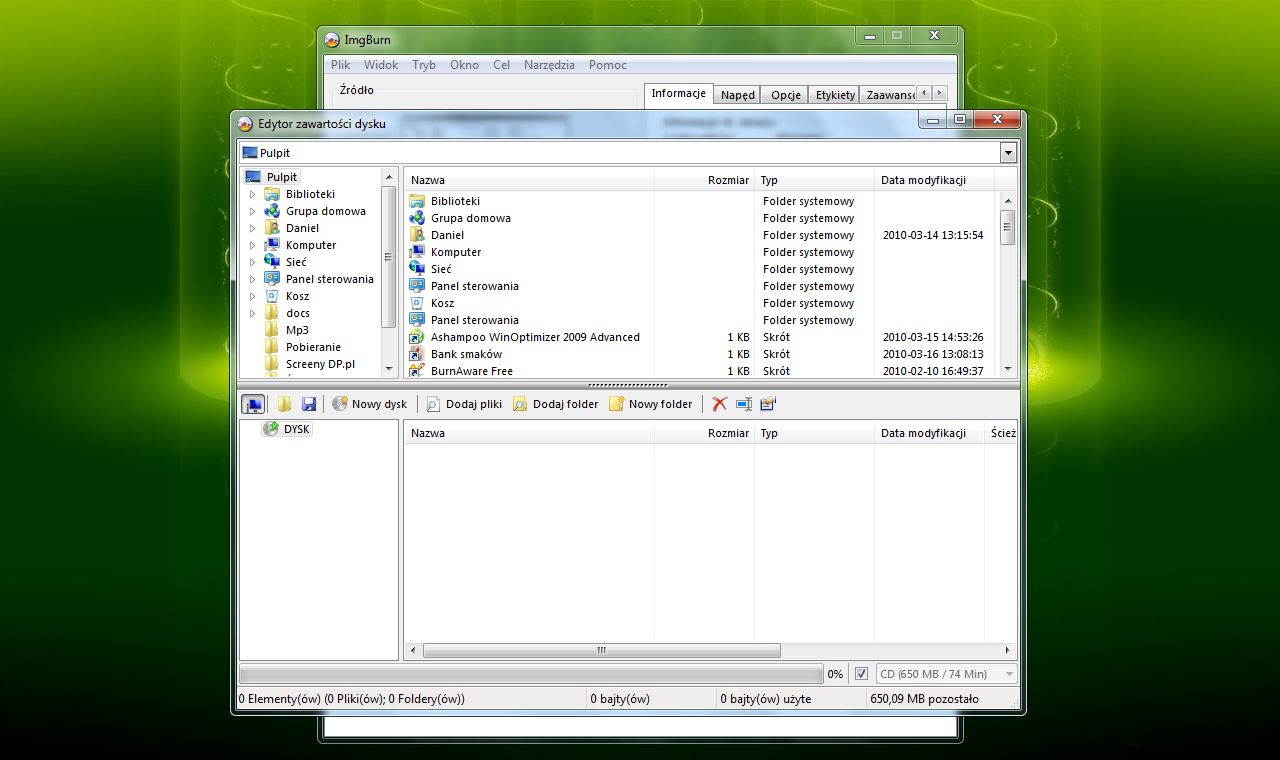This screenshot has height=760, width=1280.
Task: Select Screeny DP.pl folder in tree
Action: click(320, 364)
